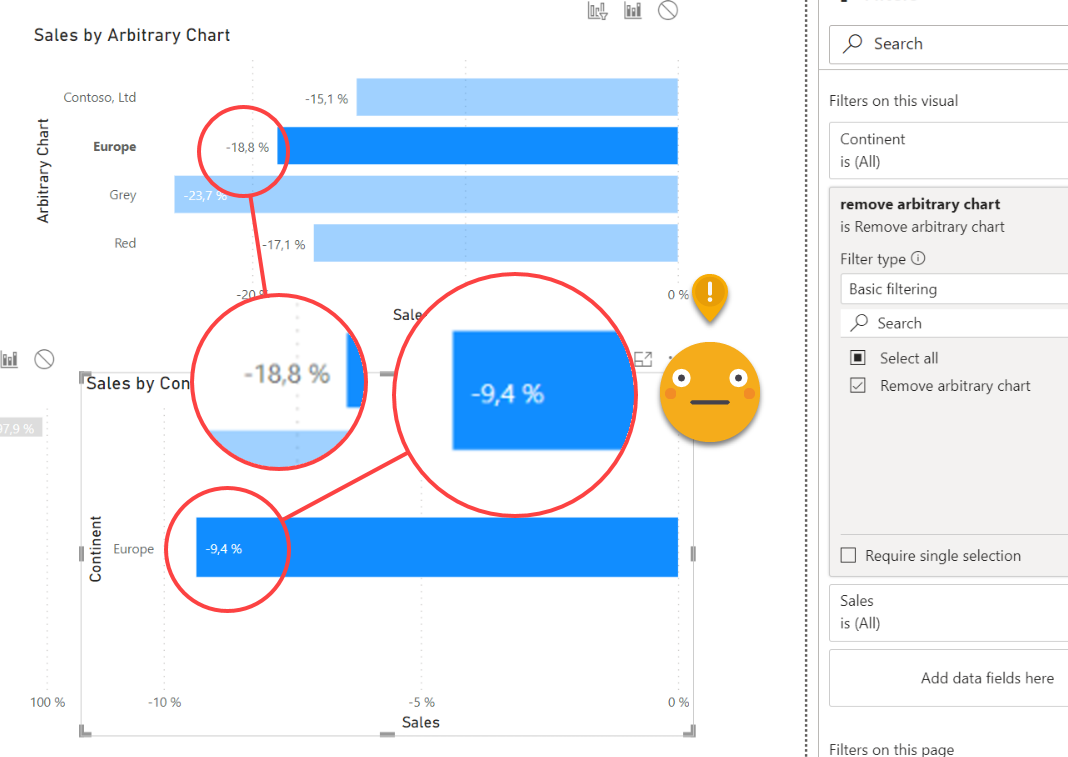Click the bar chart icon at left screen edge

10,359
